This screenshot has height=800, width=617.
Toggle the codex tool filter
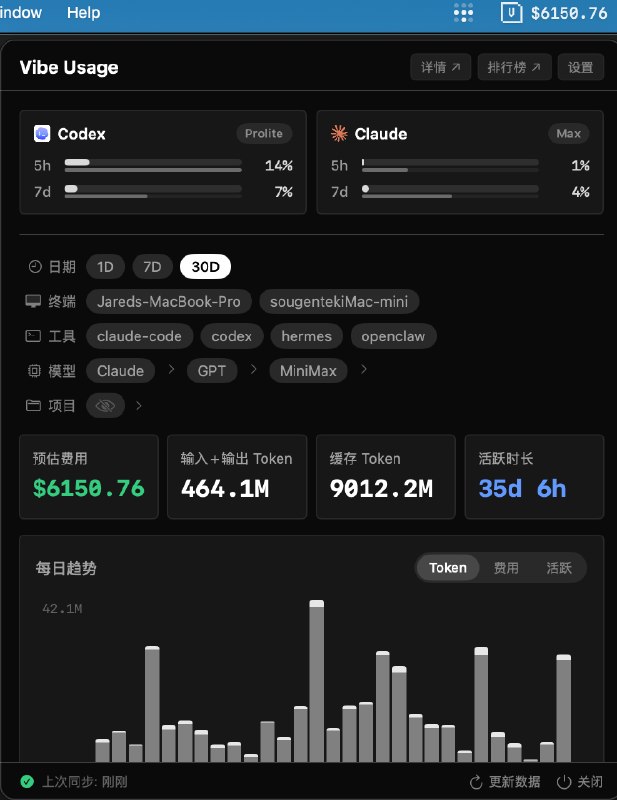coord(232,336)
